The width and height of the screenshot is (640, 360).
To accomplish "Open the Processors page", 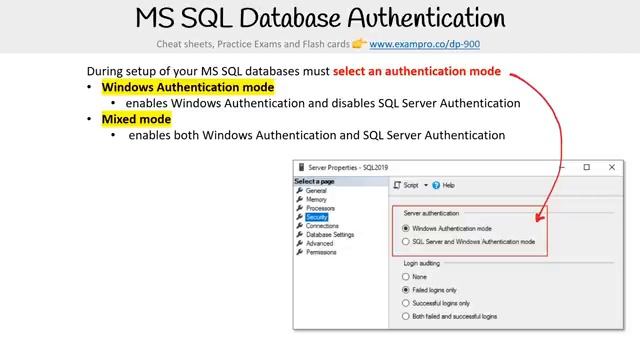I will tap(320, 208).
